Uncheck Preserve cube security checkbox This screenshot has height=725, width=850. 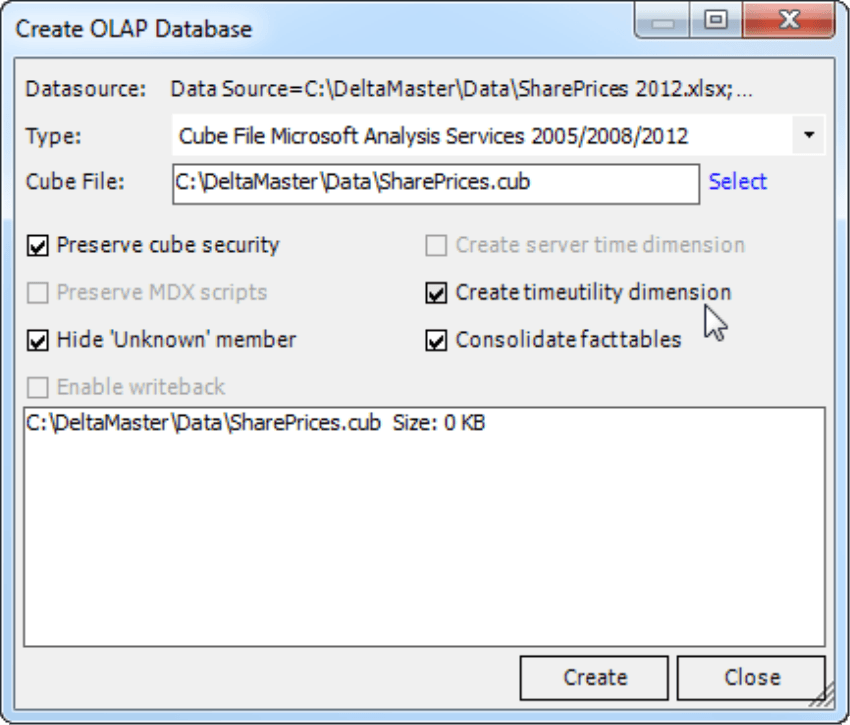(x=38, y=246)
